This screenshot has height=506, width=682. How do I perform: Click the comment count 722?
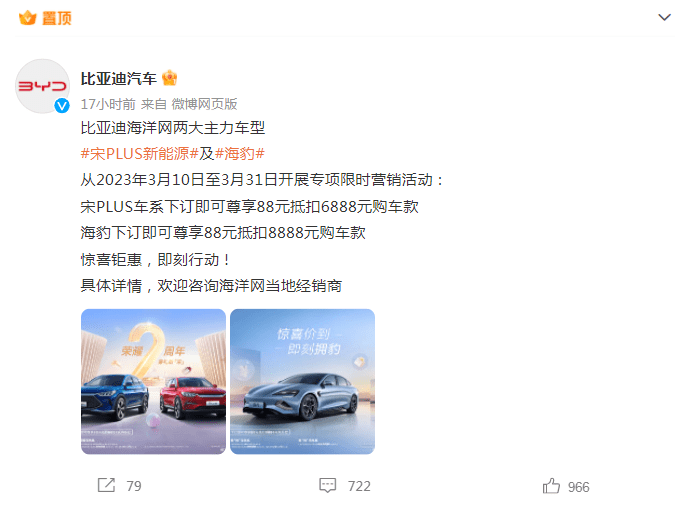359,486
